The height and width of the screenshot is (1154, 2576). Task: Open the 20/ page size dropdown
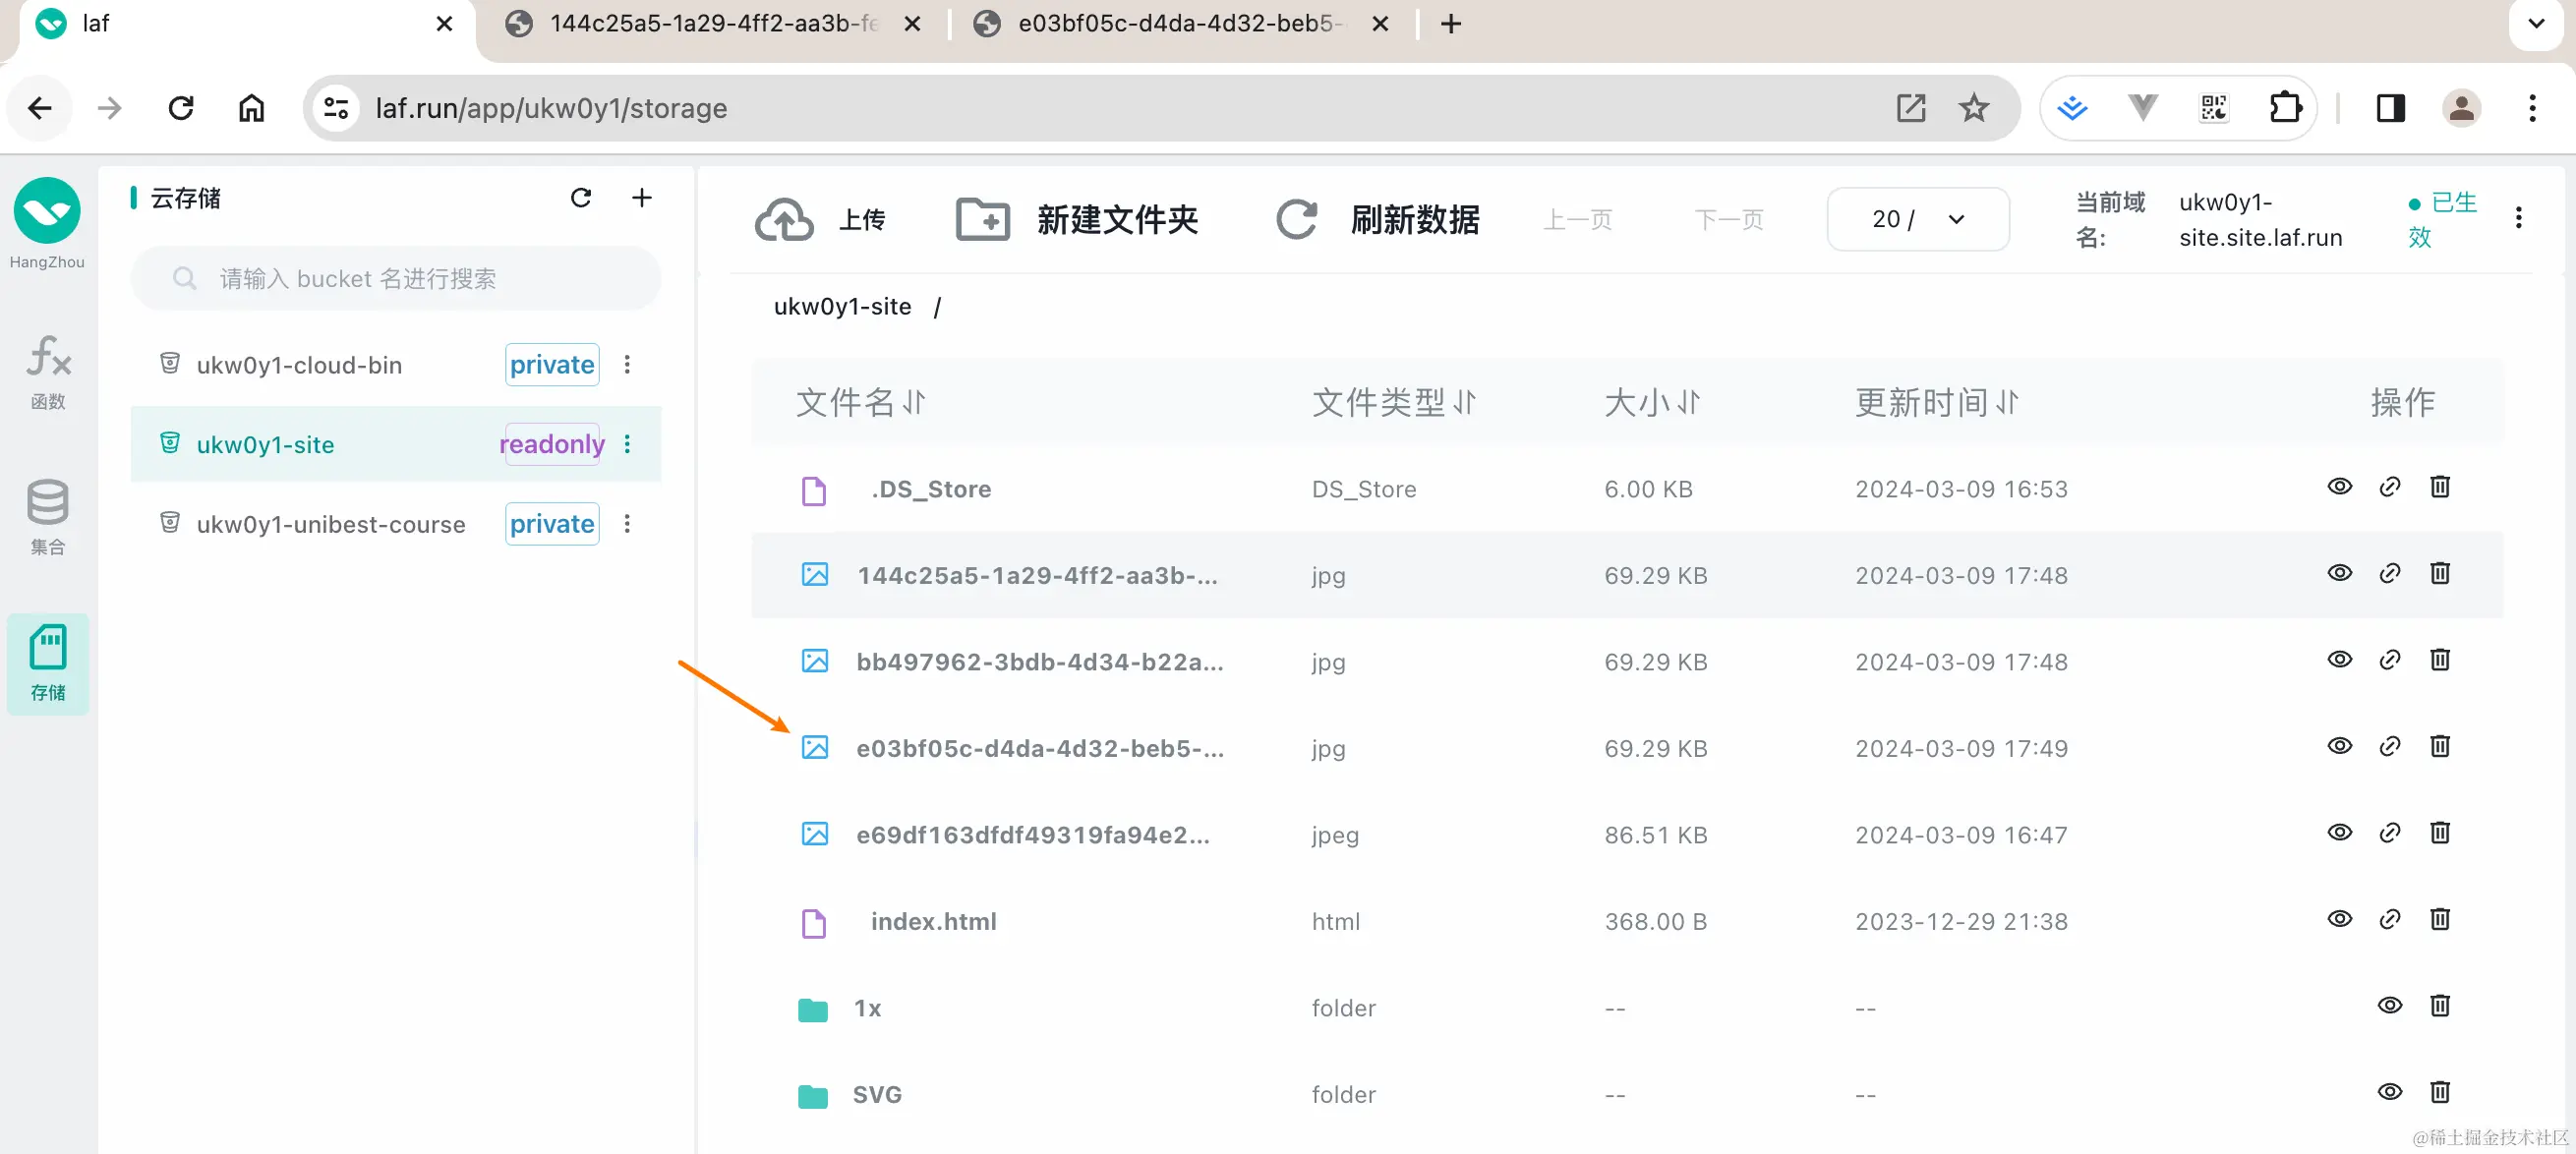coord(1917,219)
